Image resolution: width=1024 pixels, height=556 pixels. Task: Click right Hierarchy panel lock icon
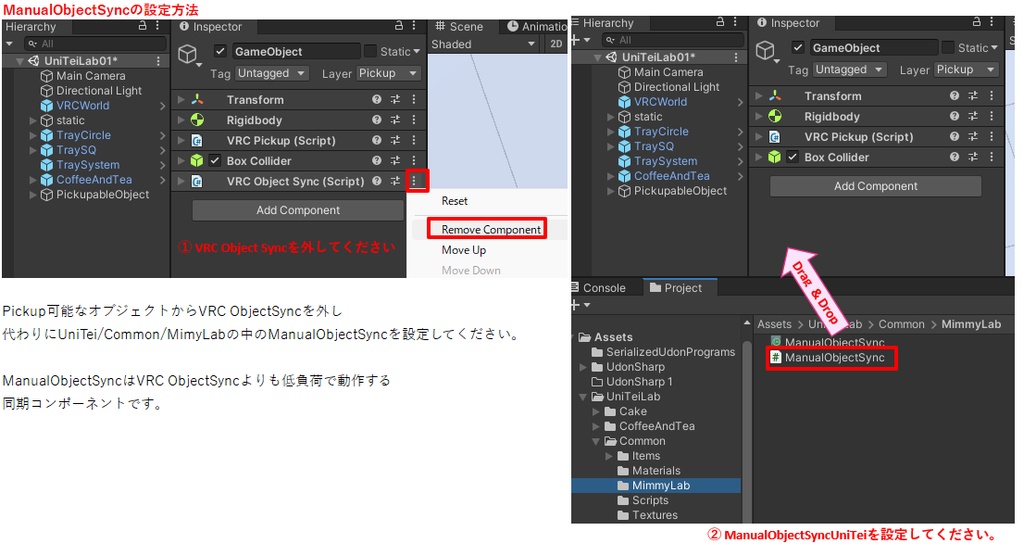[x=720, y=22]
